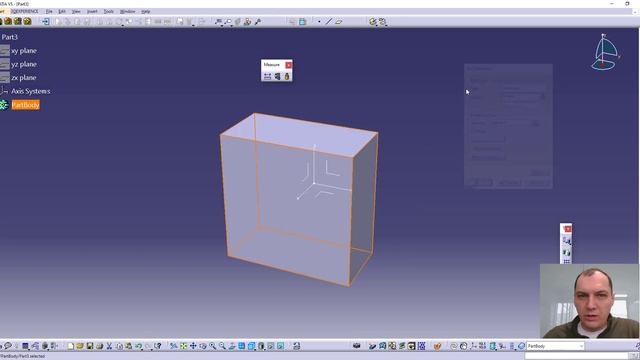Select the xy plane in tree
Viewport: 640px width, 360px height.
pyautogui.click(x=24, y=51)
